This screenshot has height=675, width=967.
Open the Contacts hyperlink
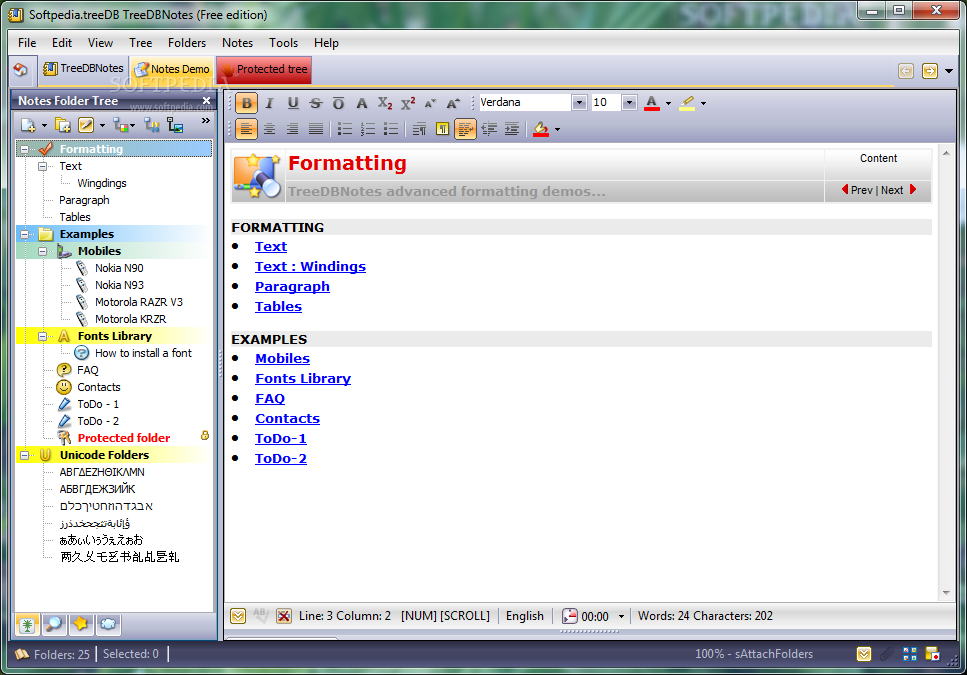point(287,419)
